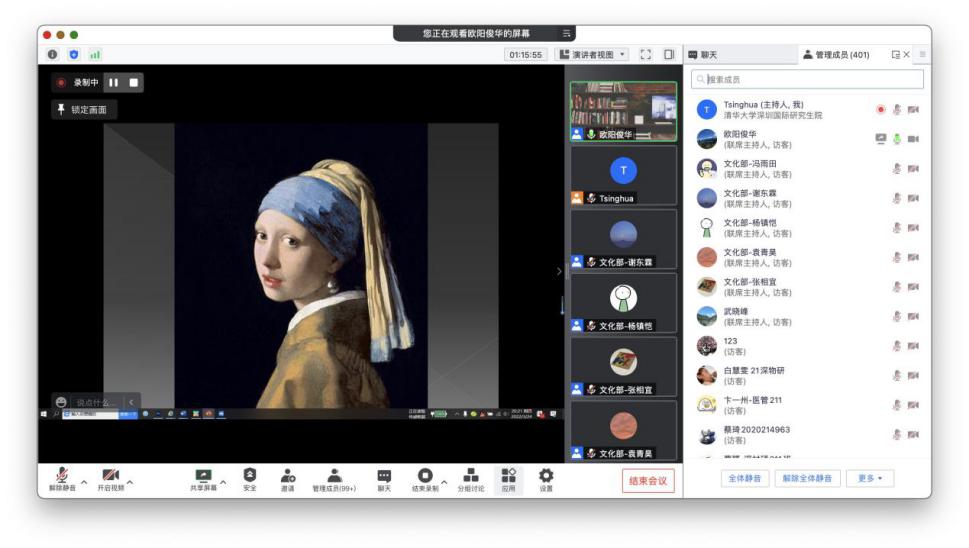Open 分组讨论 breakout rooms

(471, 479)
